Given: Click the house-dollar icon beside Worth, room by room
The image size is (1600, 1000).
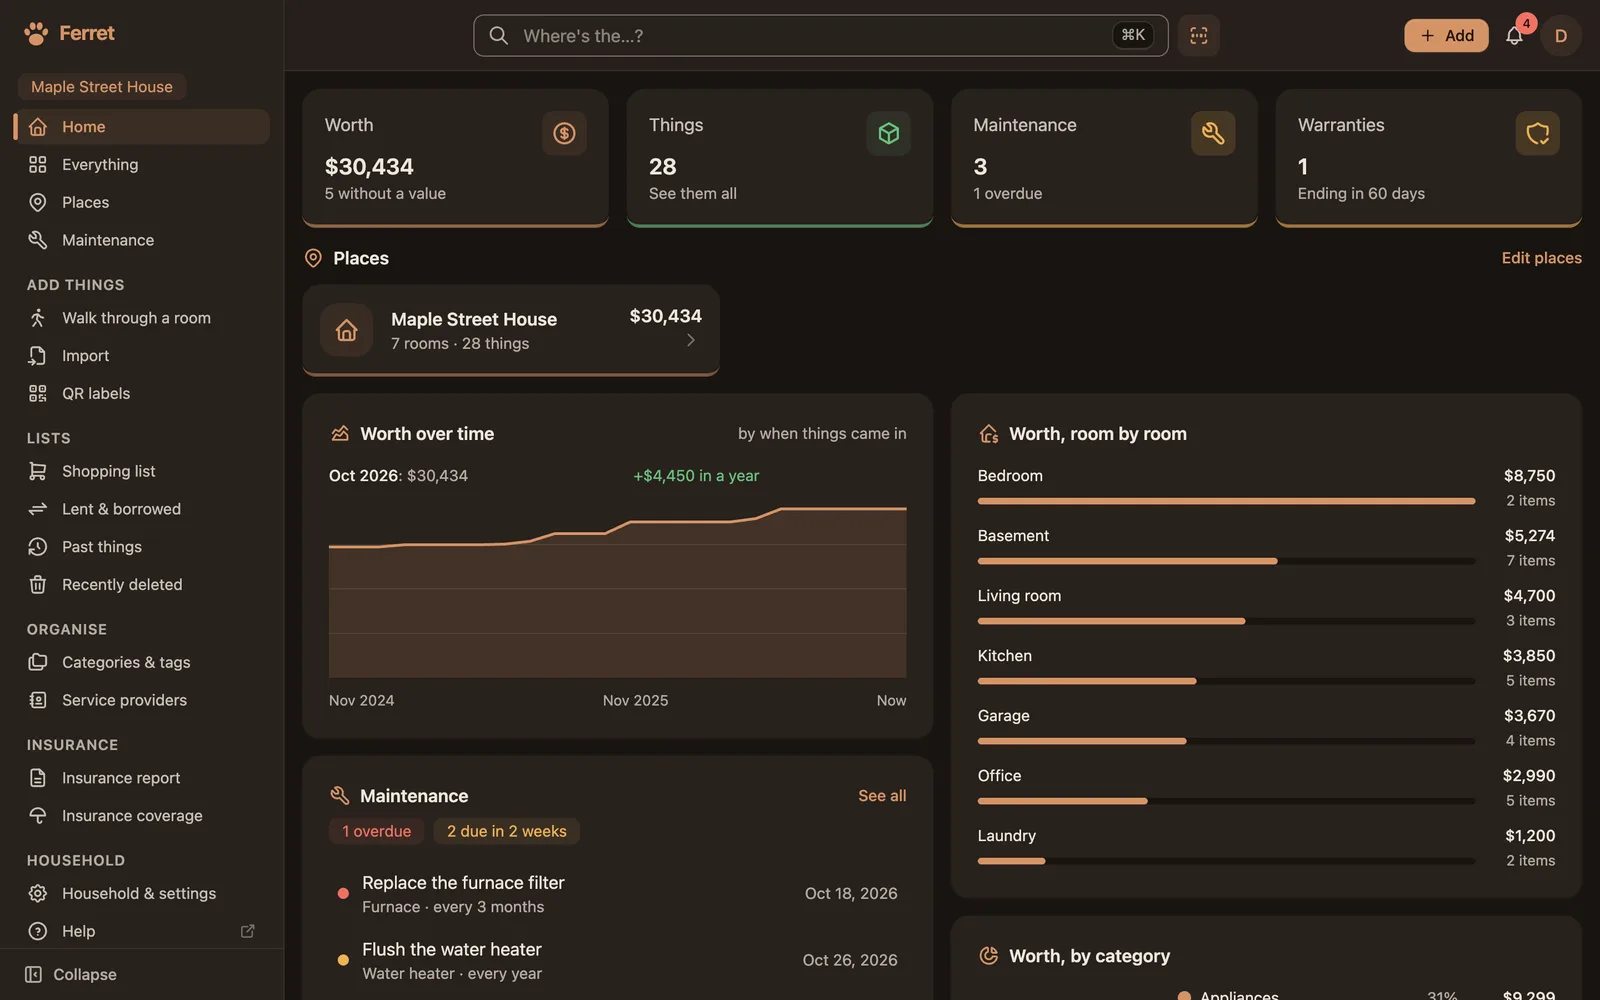Looking at the screenshot, I should click(988, 434).
